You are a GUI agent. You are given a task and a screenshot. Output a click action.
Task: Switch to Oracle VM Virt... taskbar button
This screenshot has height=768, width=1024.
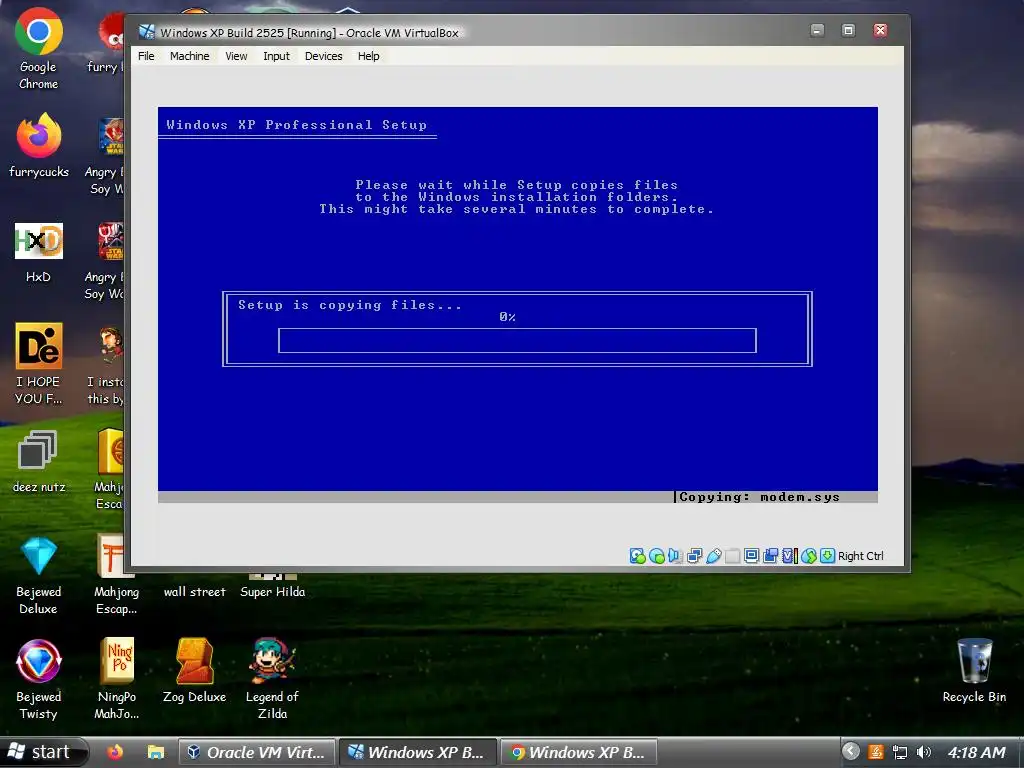257,752
